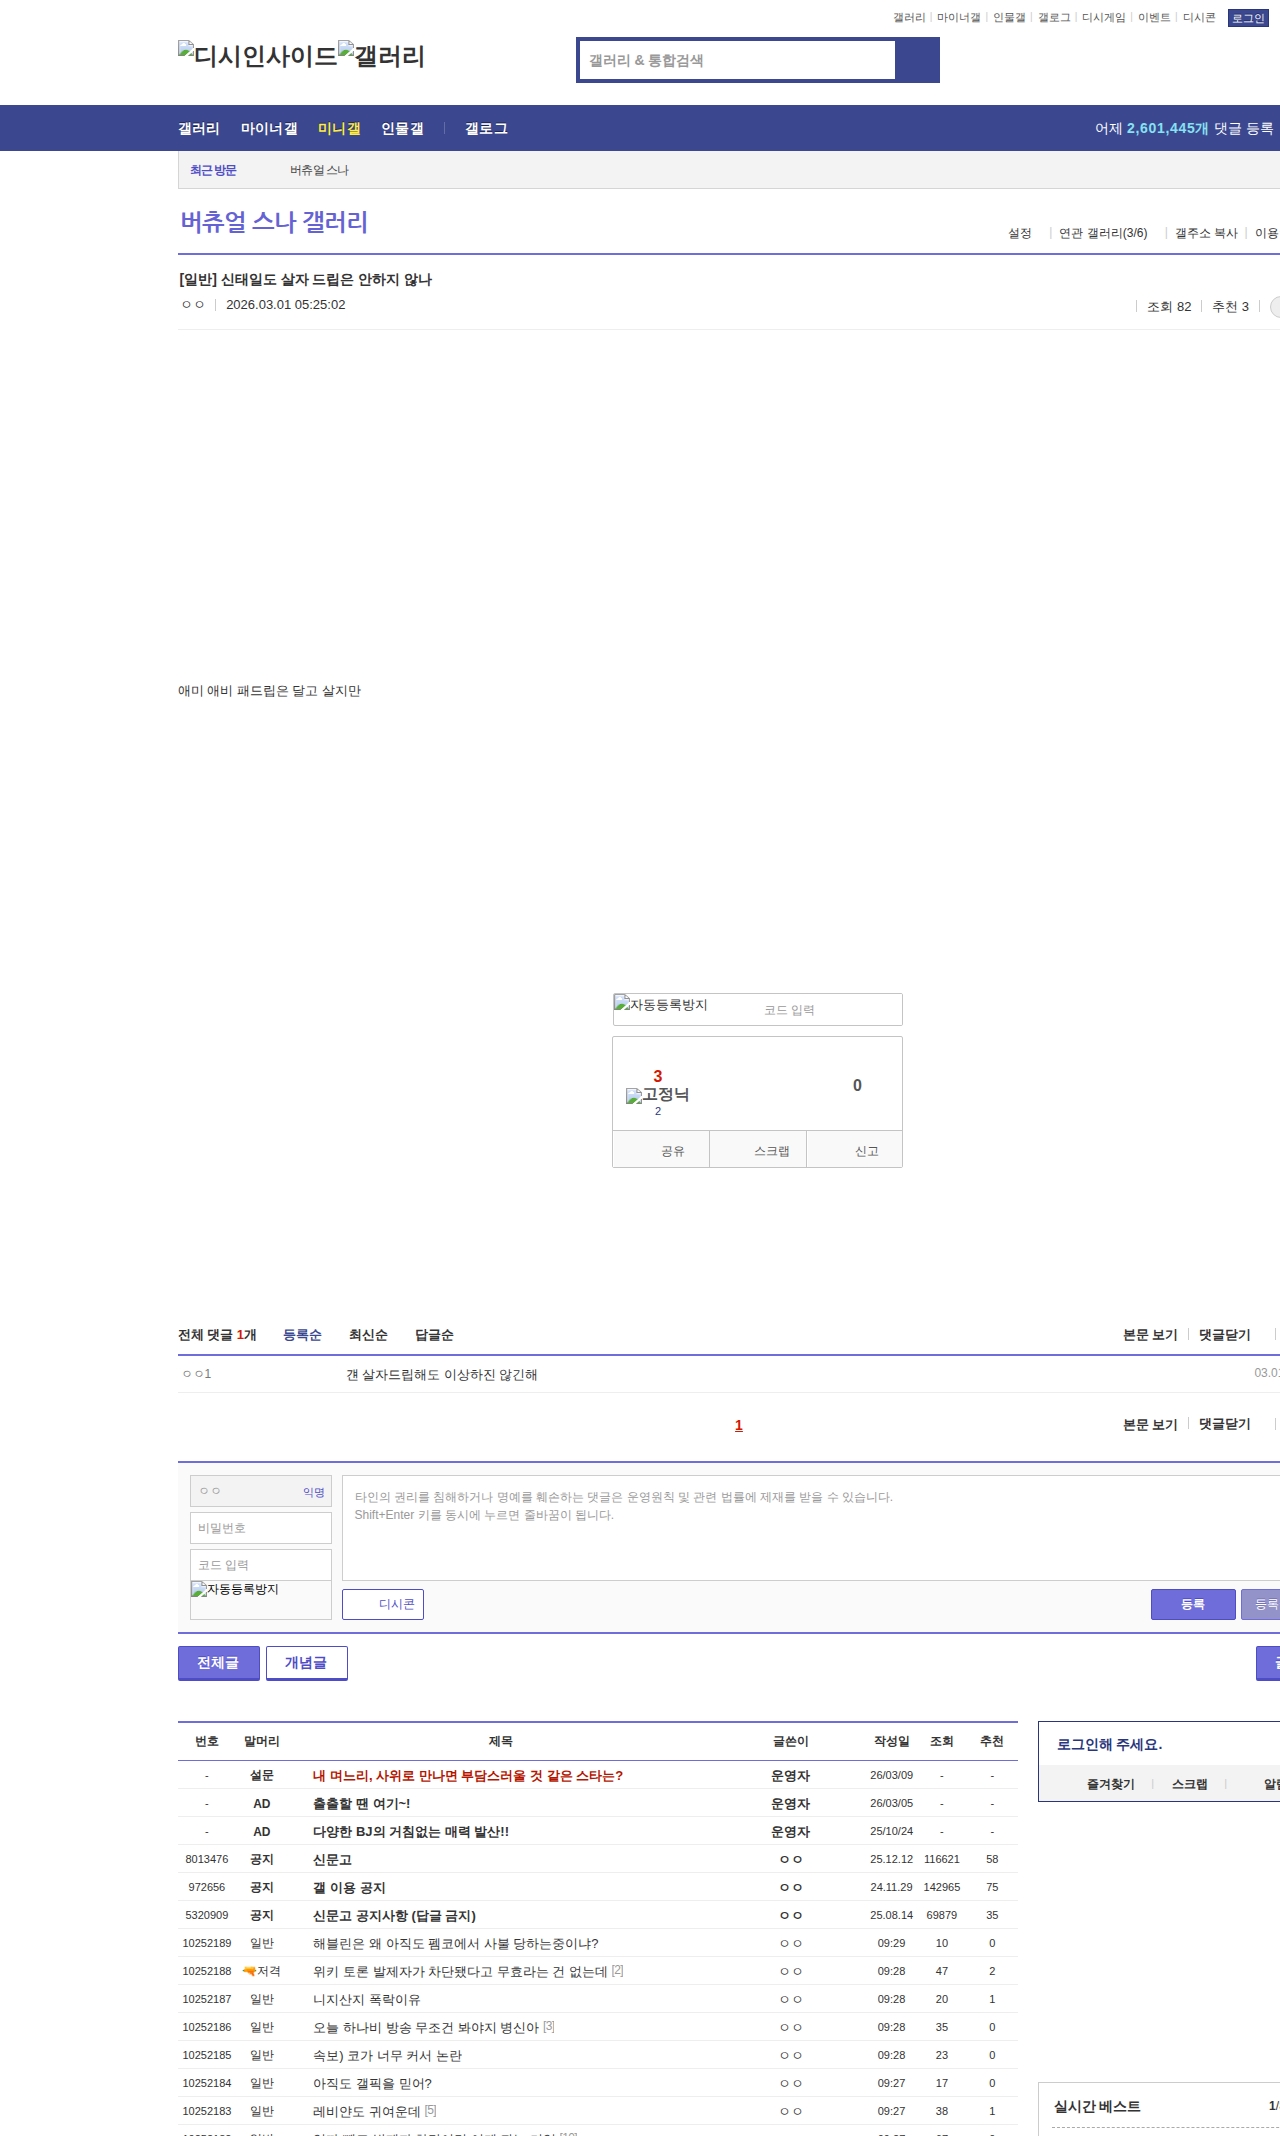This screenshot has width=1280, height=2136.
Task: Open 디시콘 link in top utility bar
Action: tap(1199, 18)
